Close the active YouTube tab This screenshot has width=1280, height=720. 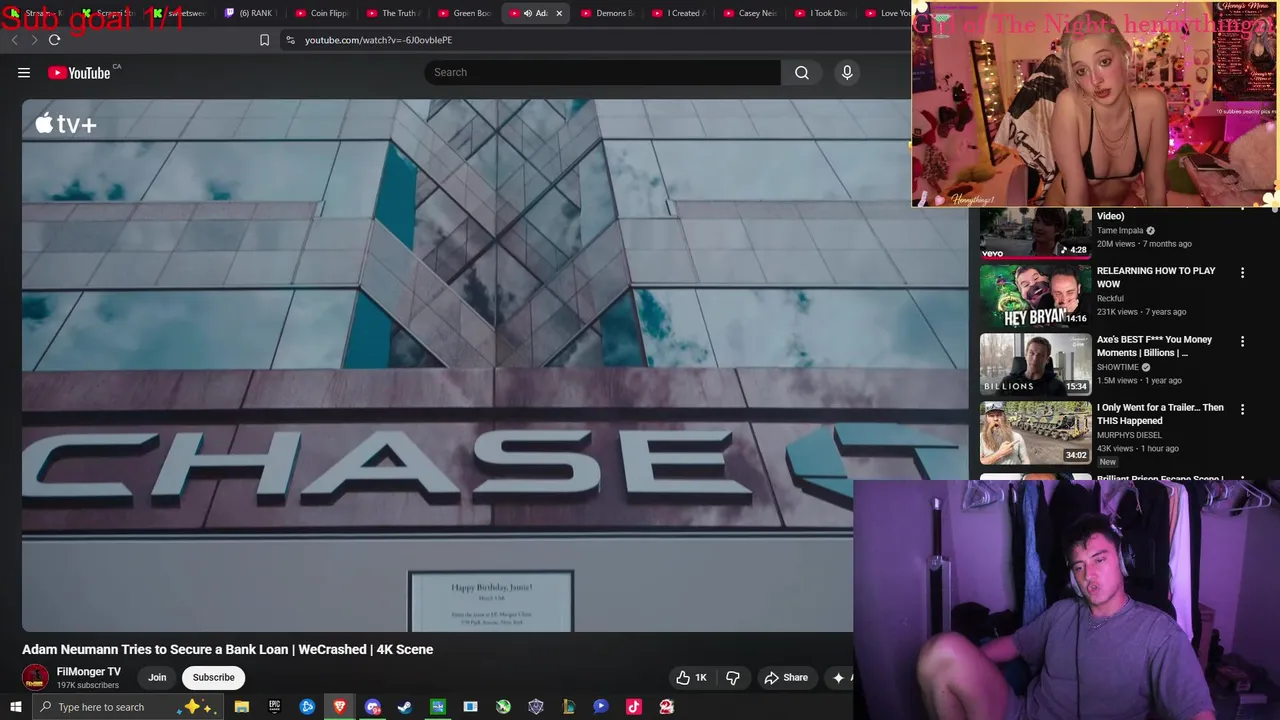[559, 13]
